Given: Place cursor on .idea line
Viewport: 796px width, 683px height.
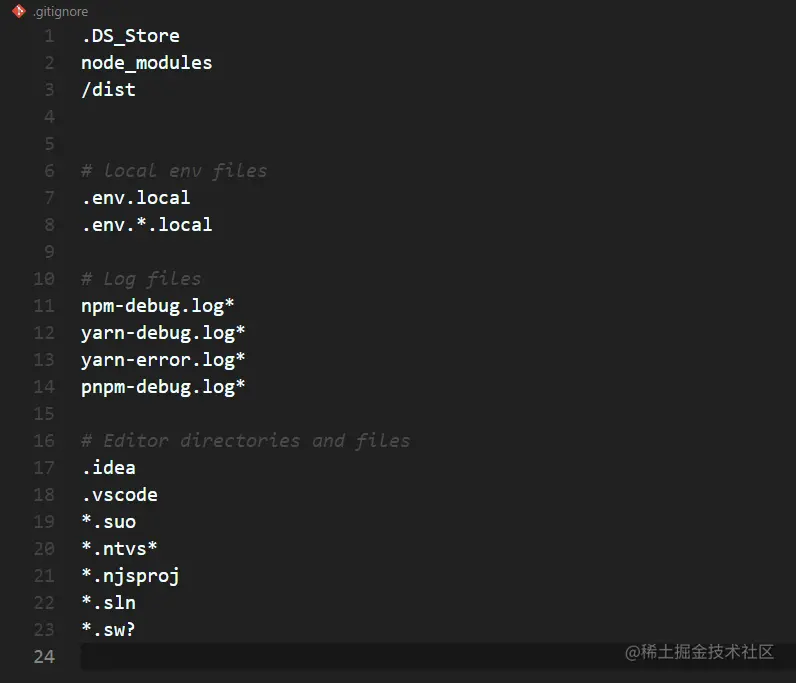Looking at the screenshot, I should pos(109,468).
